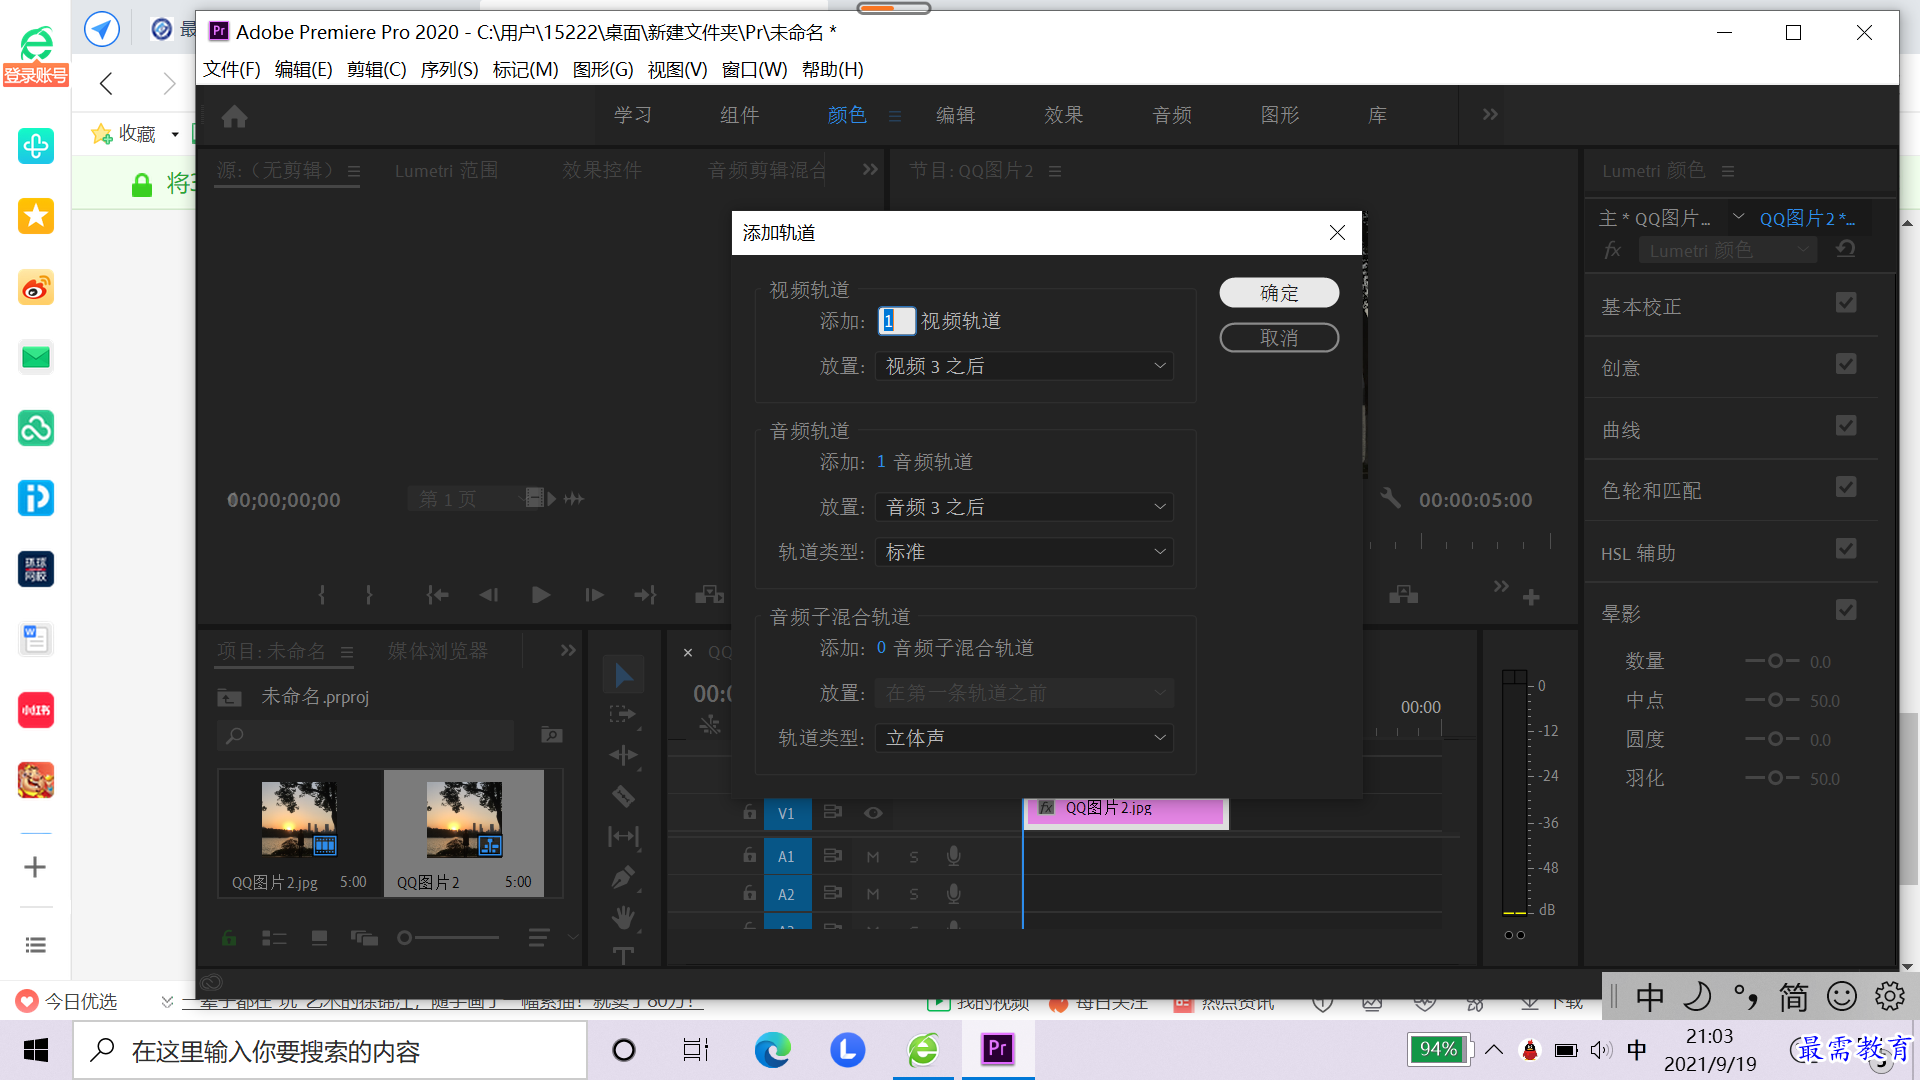Switch Project panel to list view
1920x1080 pixels.
click(x=274, y=938)
